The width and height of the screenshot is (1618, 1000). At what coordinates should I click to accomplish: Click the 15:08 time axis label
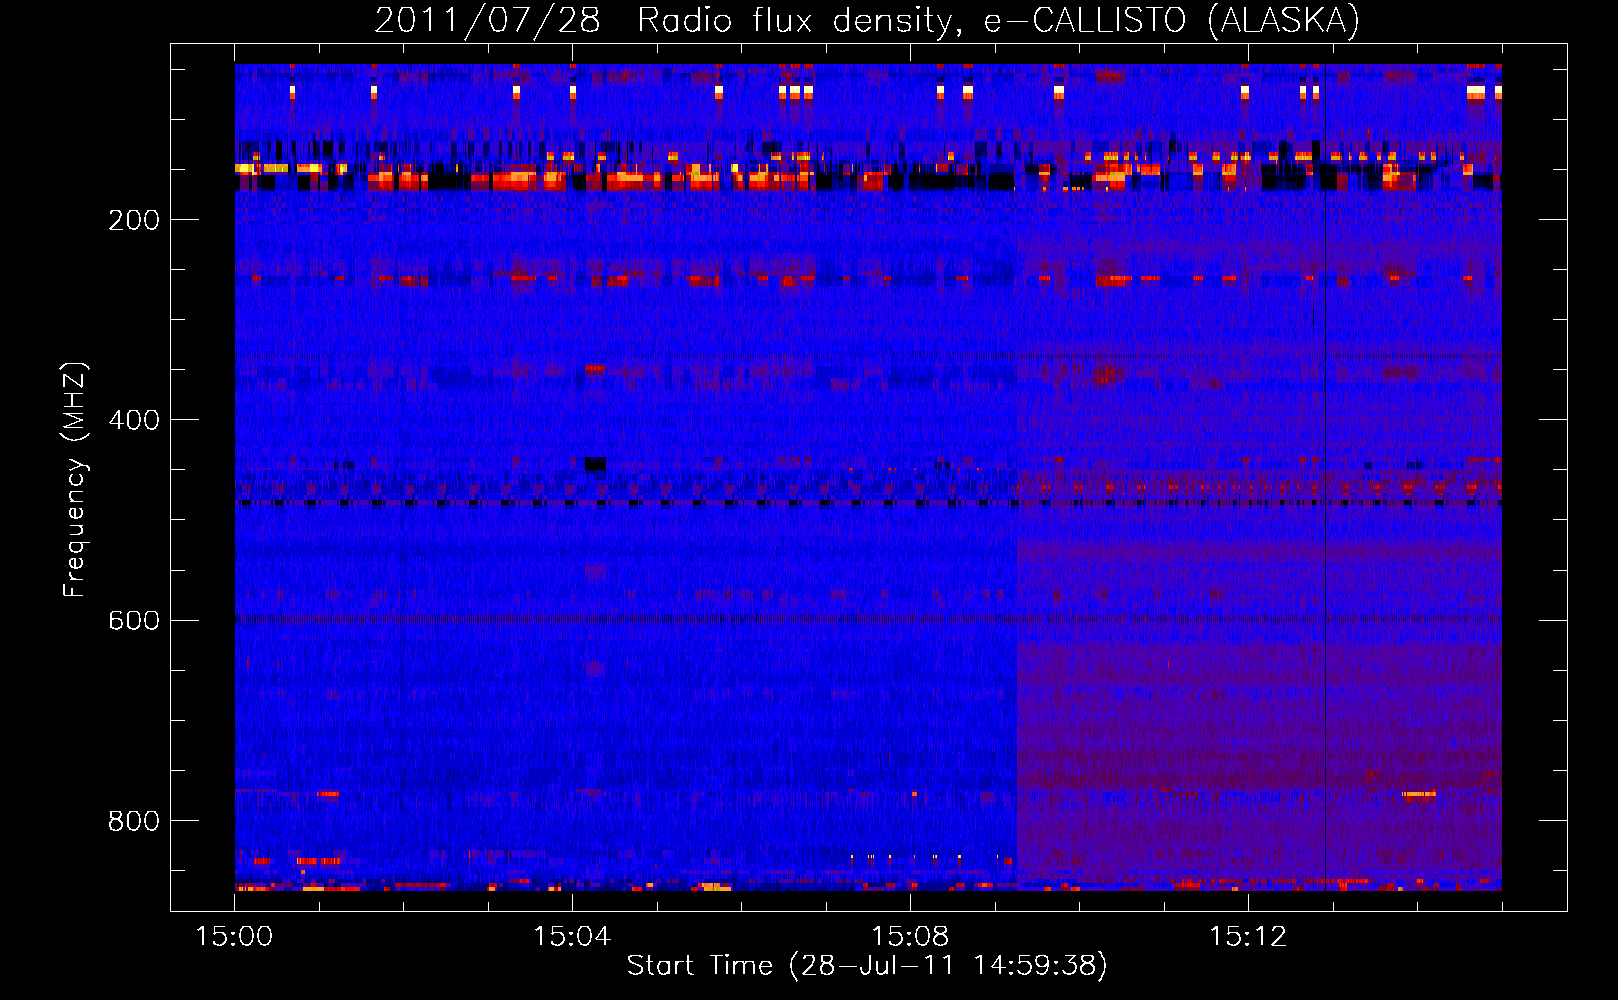click(910, 937)
